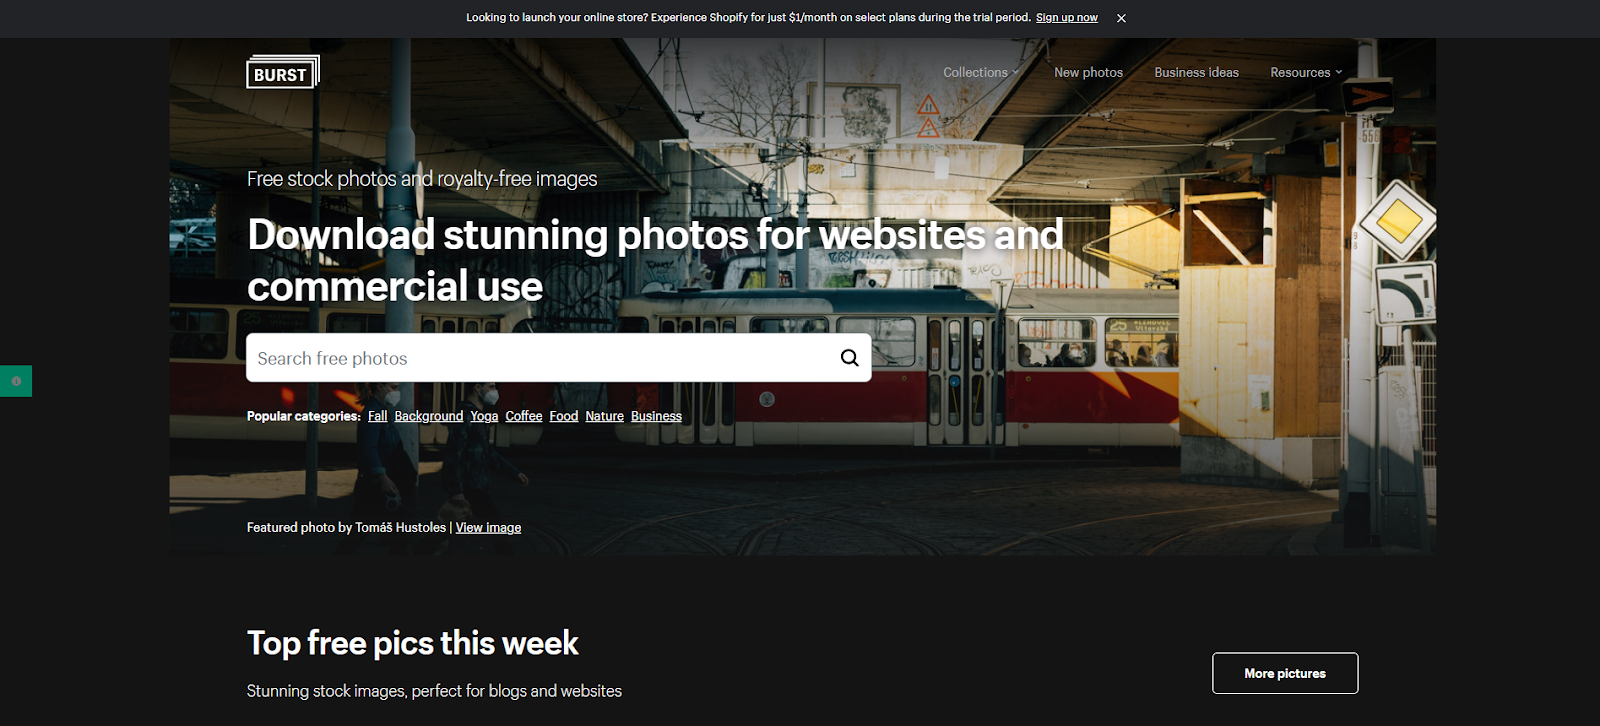Select the Yoga category link

[x=484, y=416]
